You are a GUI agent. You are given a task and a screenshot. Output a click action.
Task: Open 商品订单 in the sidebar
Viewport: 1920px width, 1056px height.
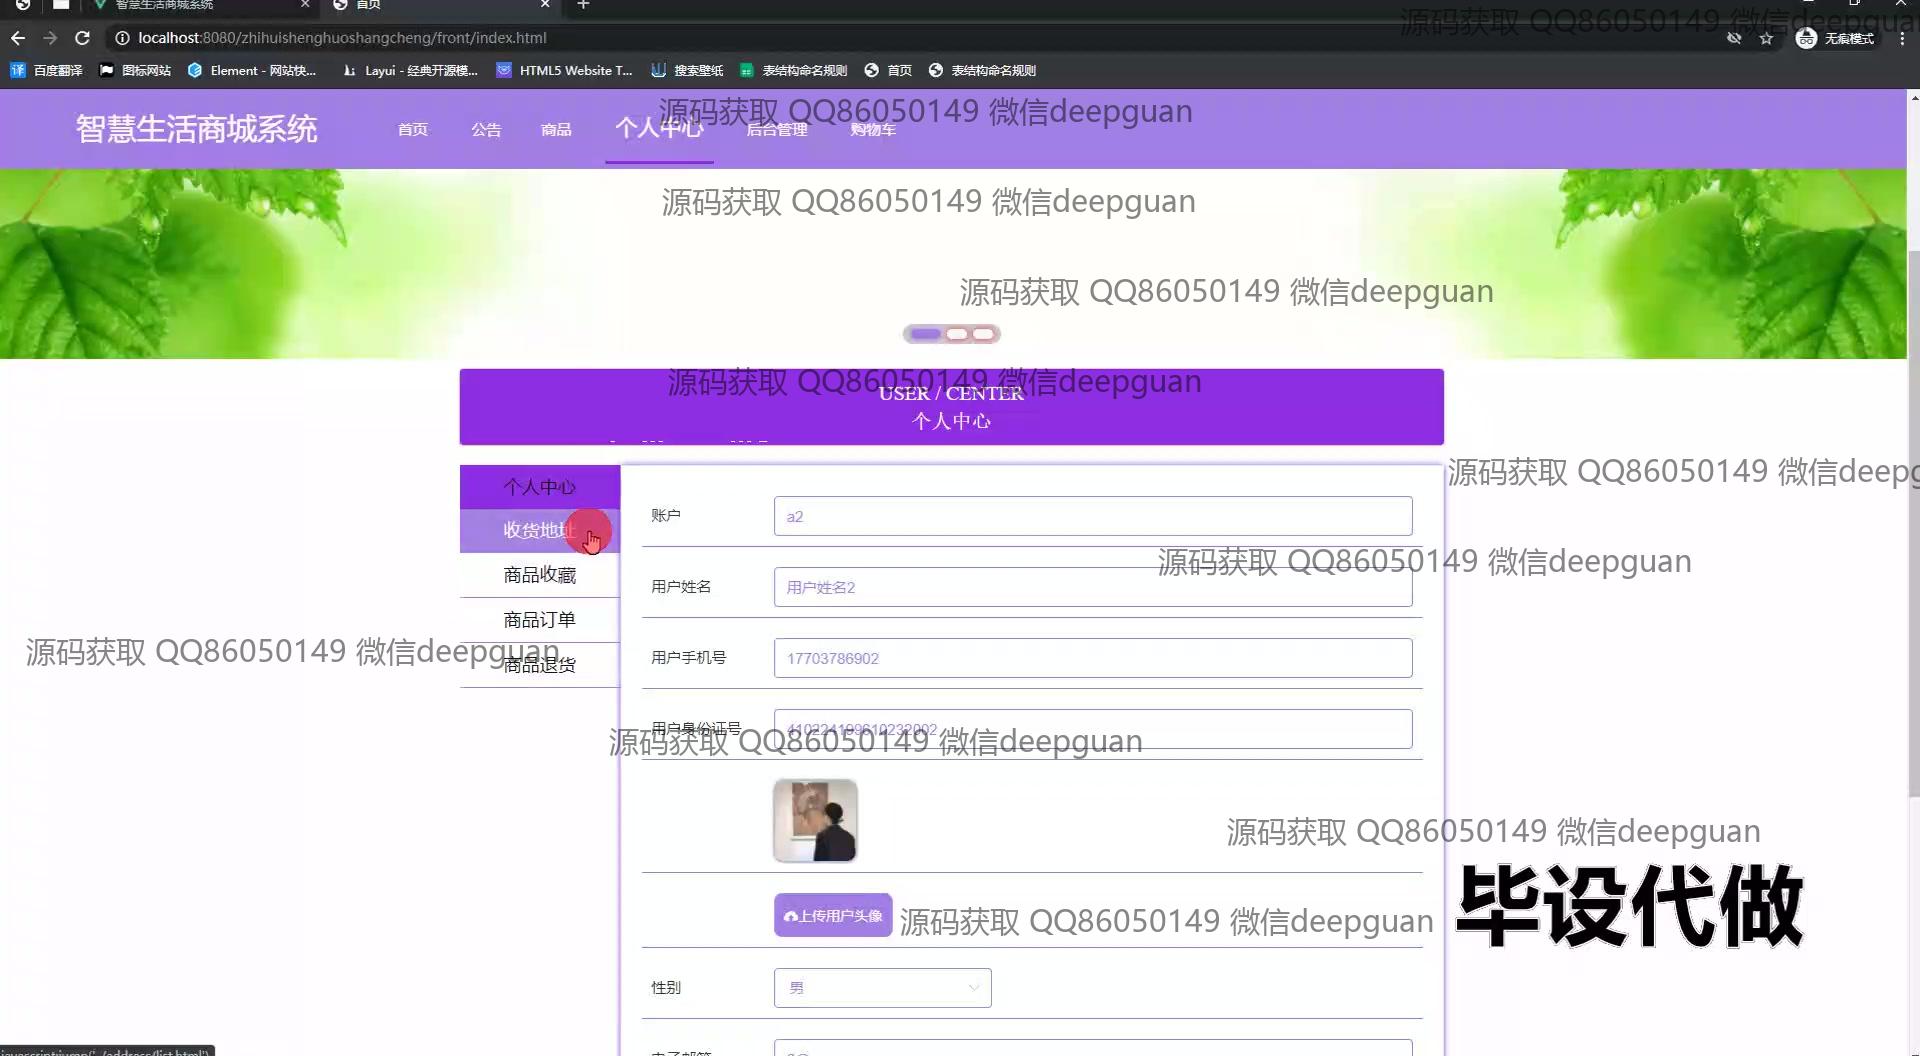(539, 620)
